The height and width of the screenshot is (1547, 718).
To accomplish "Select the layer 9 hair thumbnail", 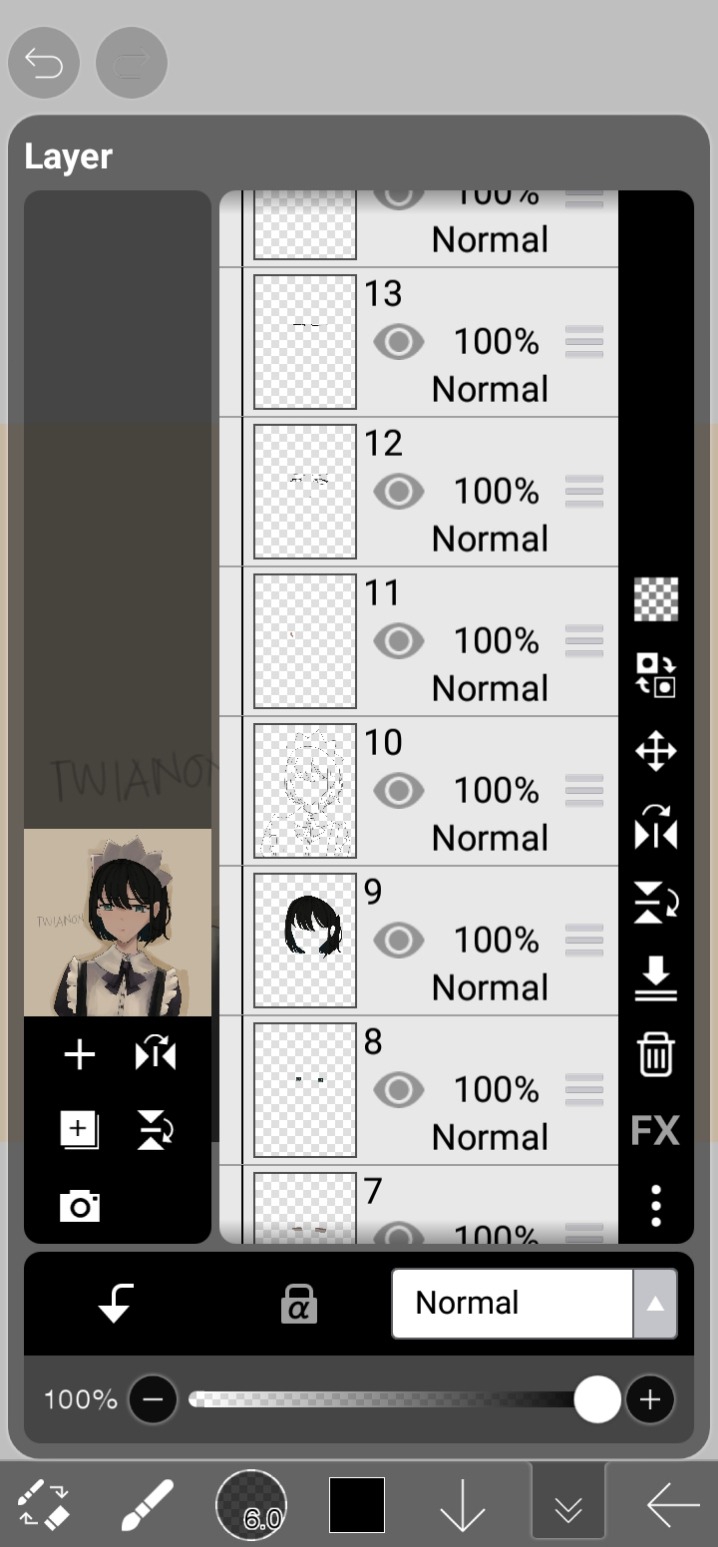I will tap(305, 940).
